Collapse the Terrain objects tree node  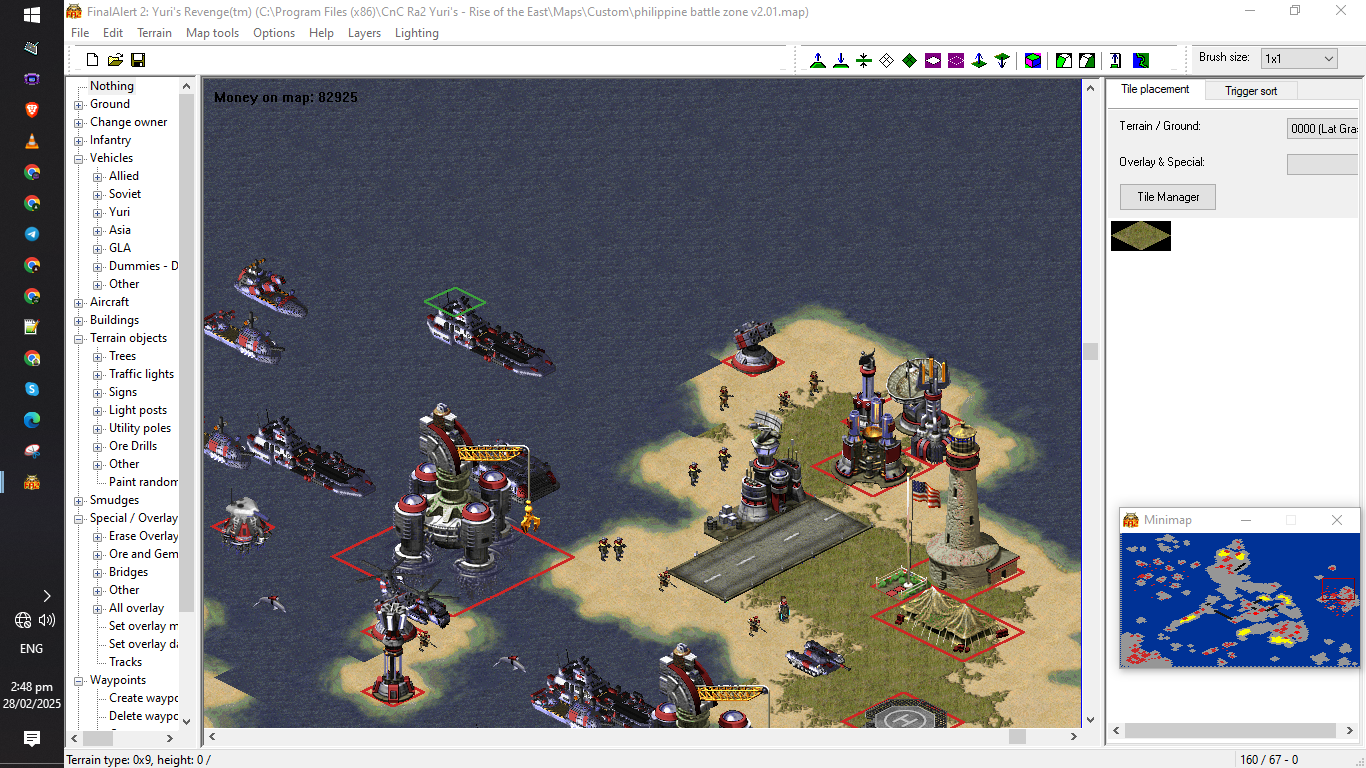[x=79, y=338]
